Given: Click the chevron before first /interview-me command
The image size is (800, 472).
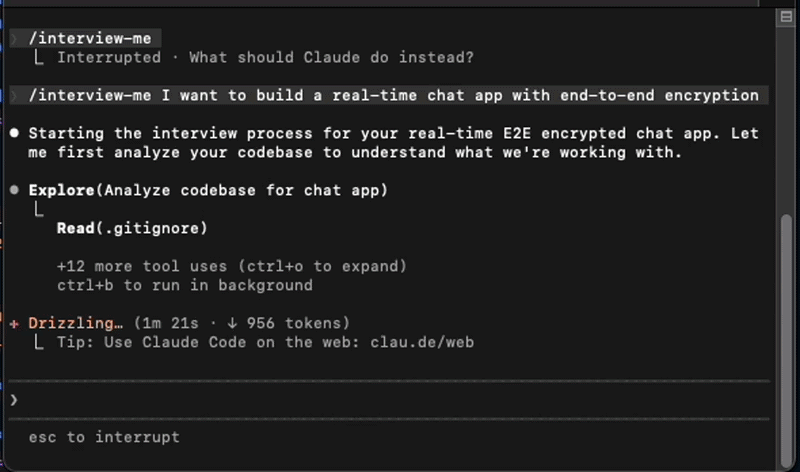Looking at the screenshot, I should tap(14, 38).
